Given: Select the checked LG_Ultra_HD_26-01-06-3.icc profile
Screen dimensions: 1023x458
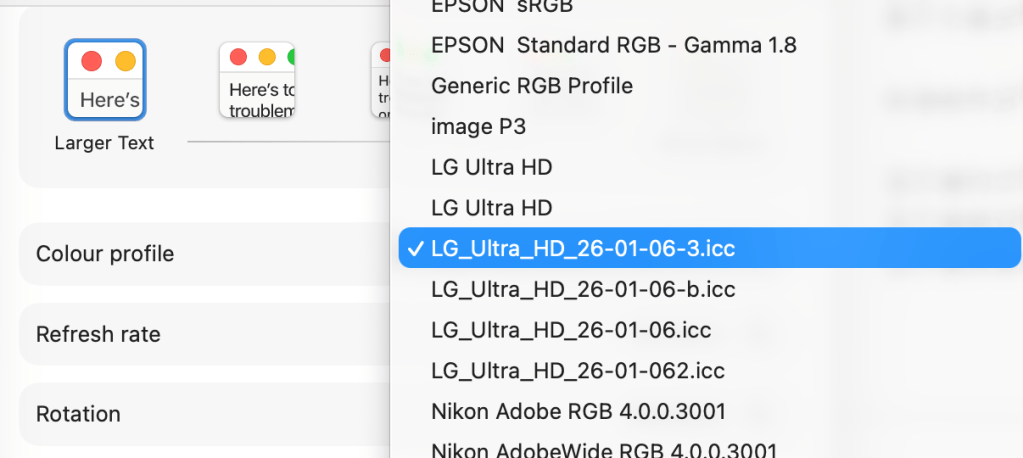Looking at the screenshot, I should pos(583,248).
